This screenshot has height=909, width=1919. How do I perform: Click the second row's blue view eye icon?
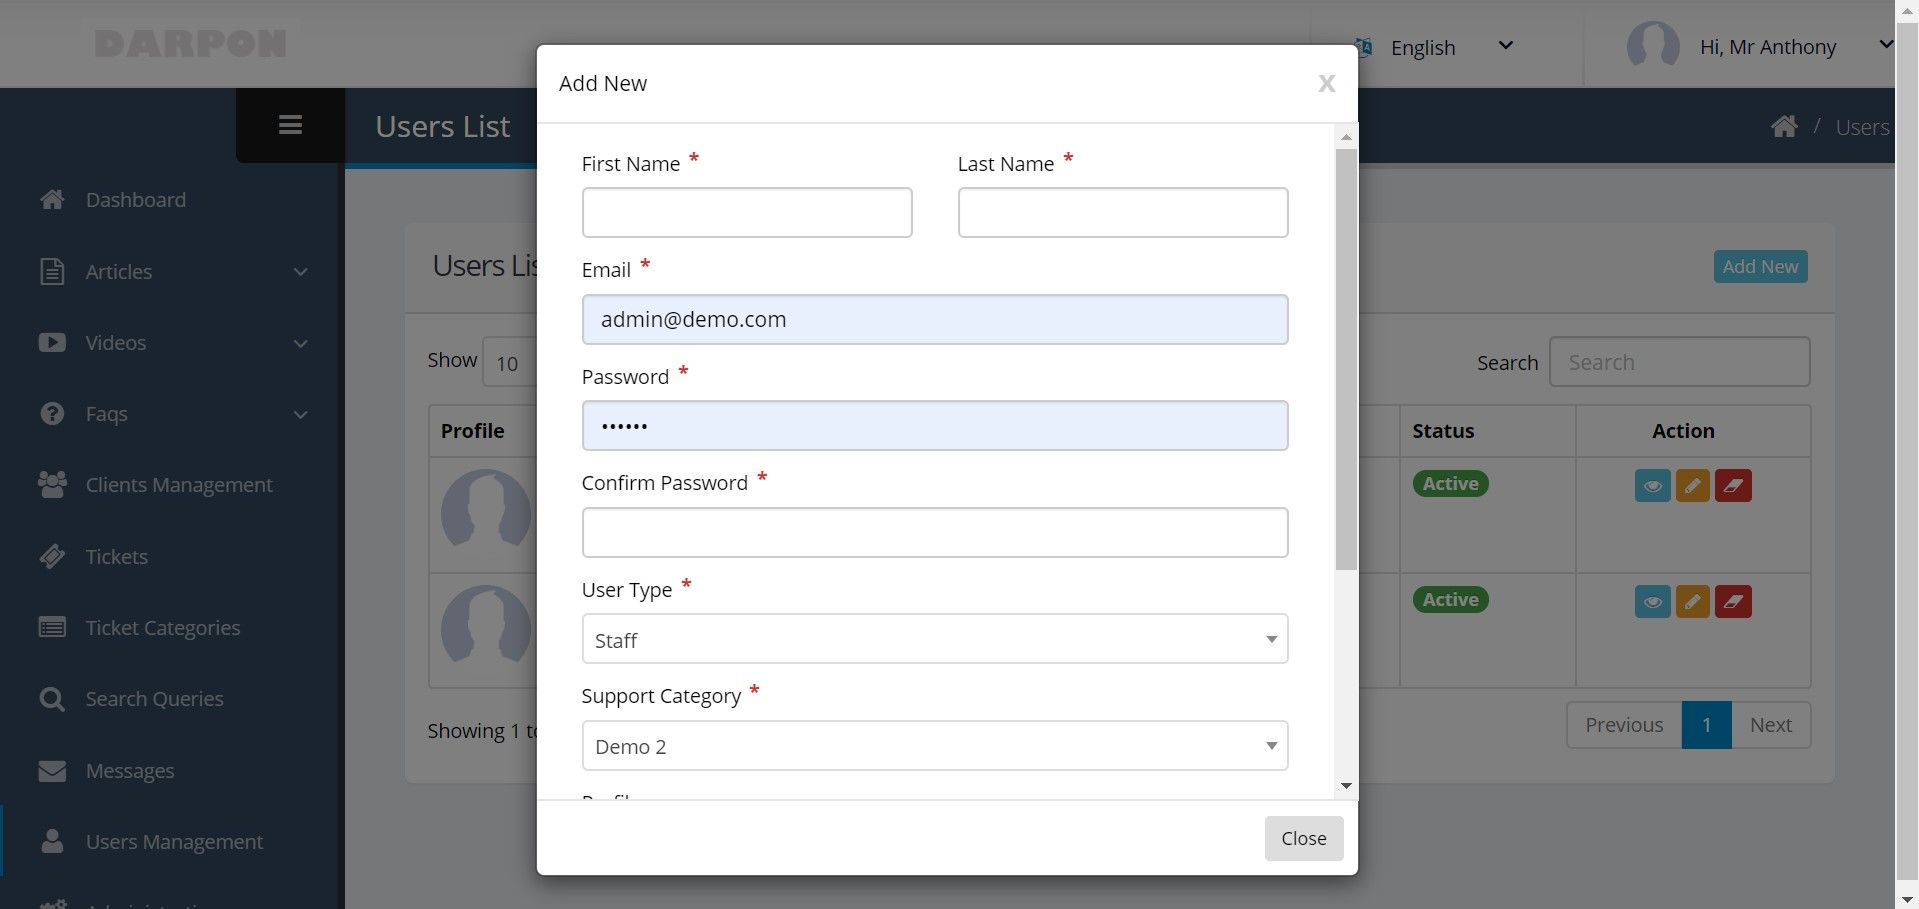pos(1652,602)
